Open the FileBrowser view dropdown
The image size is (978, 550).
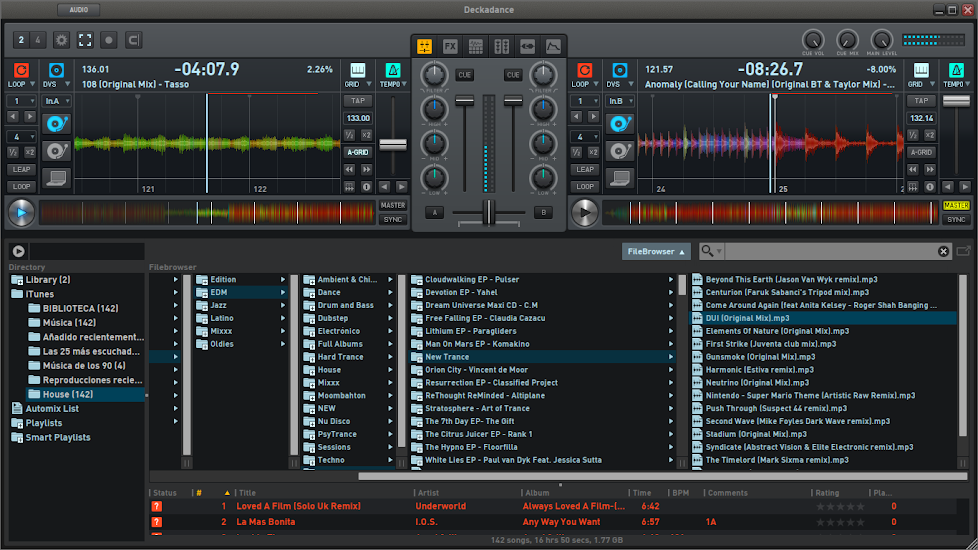[x=655, y=251]
